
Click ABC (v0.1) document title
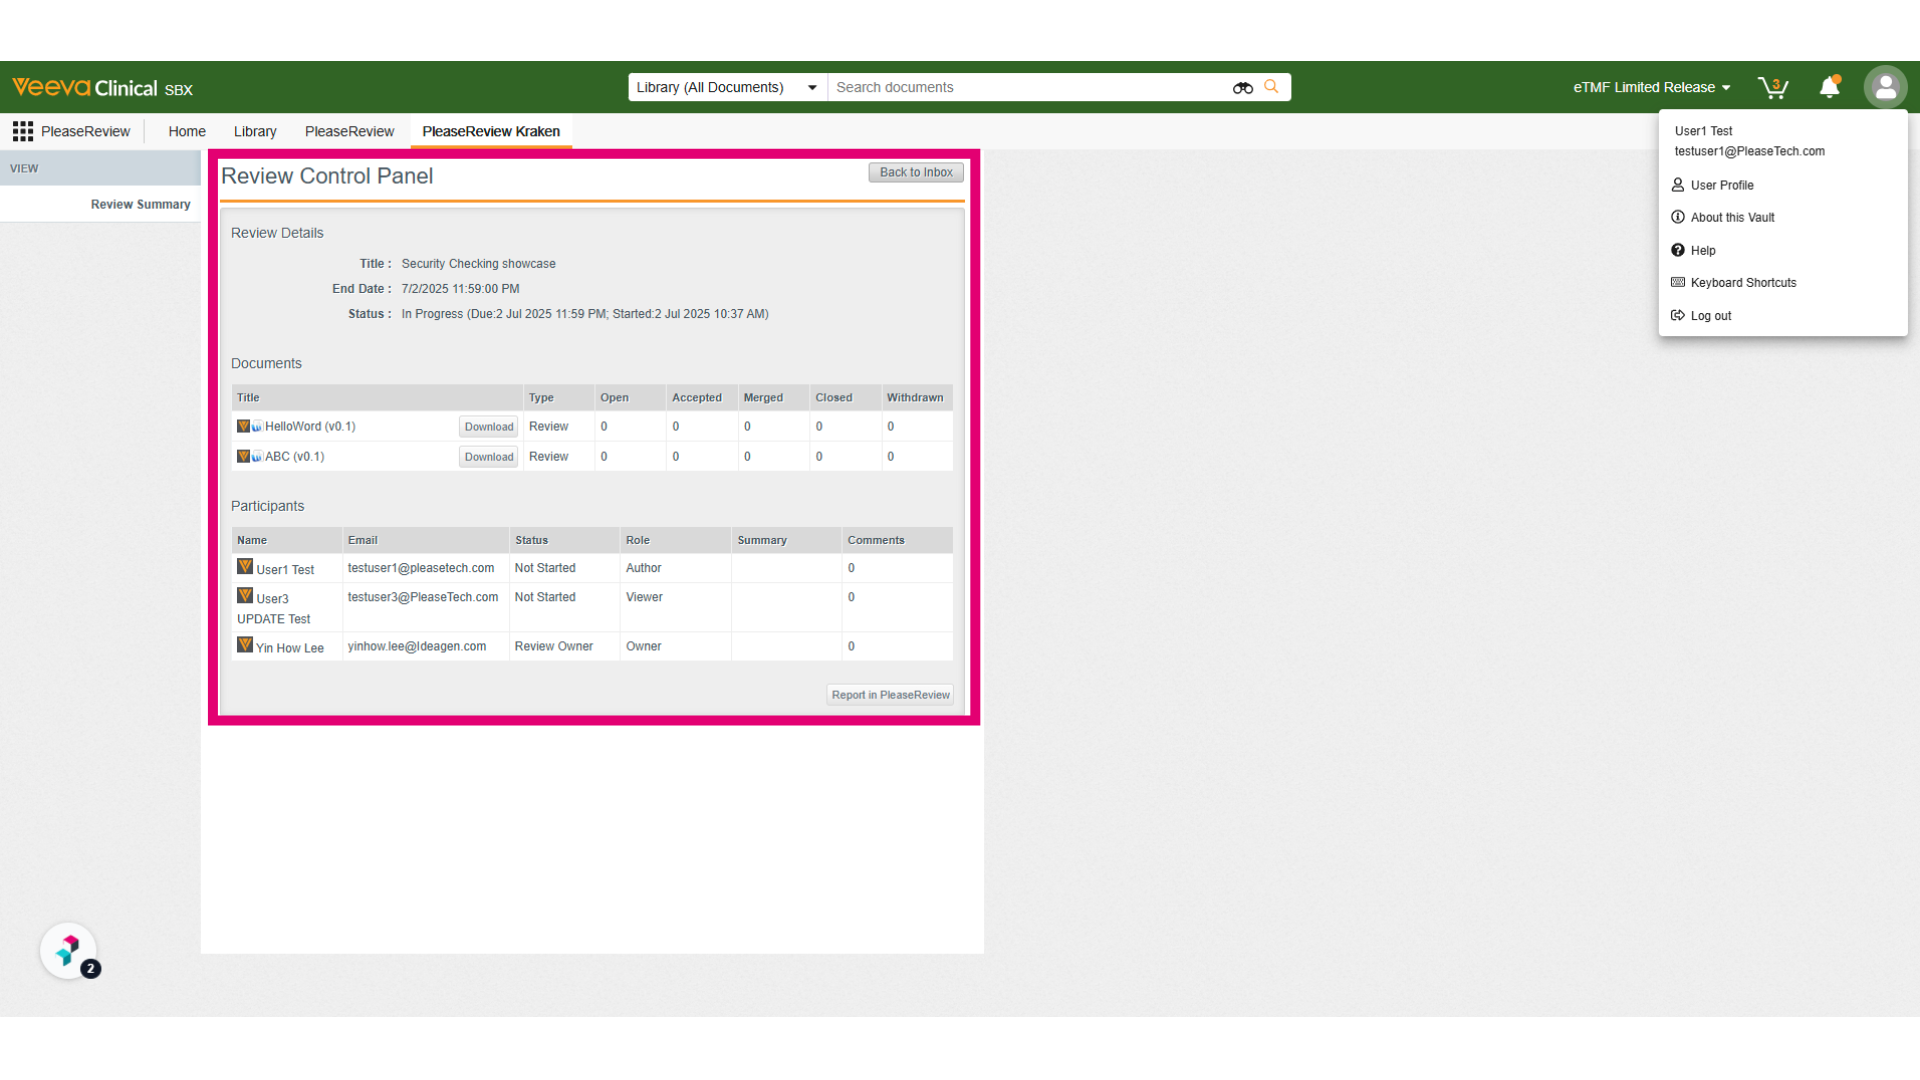(x=294, y=456)
